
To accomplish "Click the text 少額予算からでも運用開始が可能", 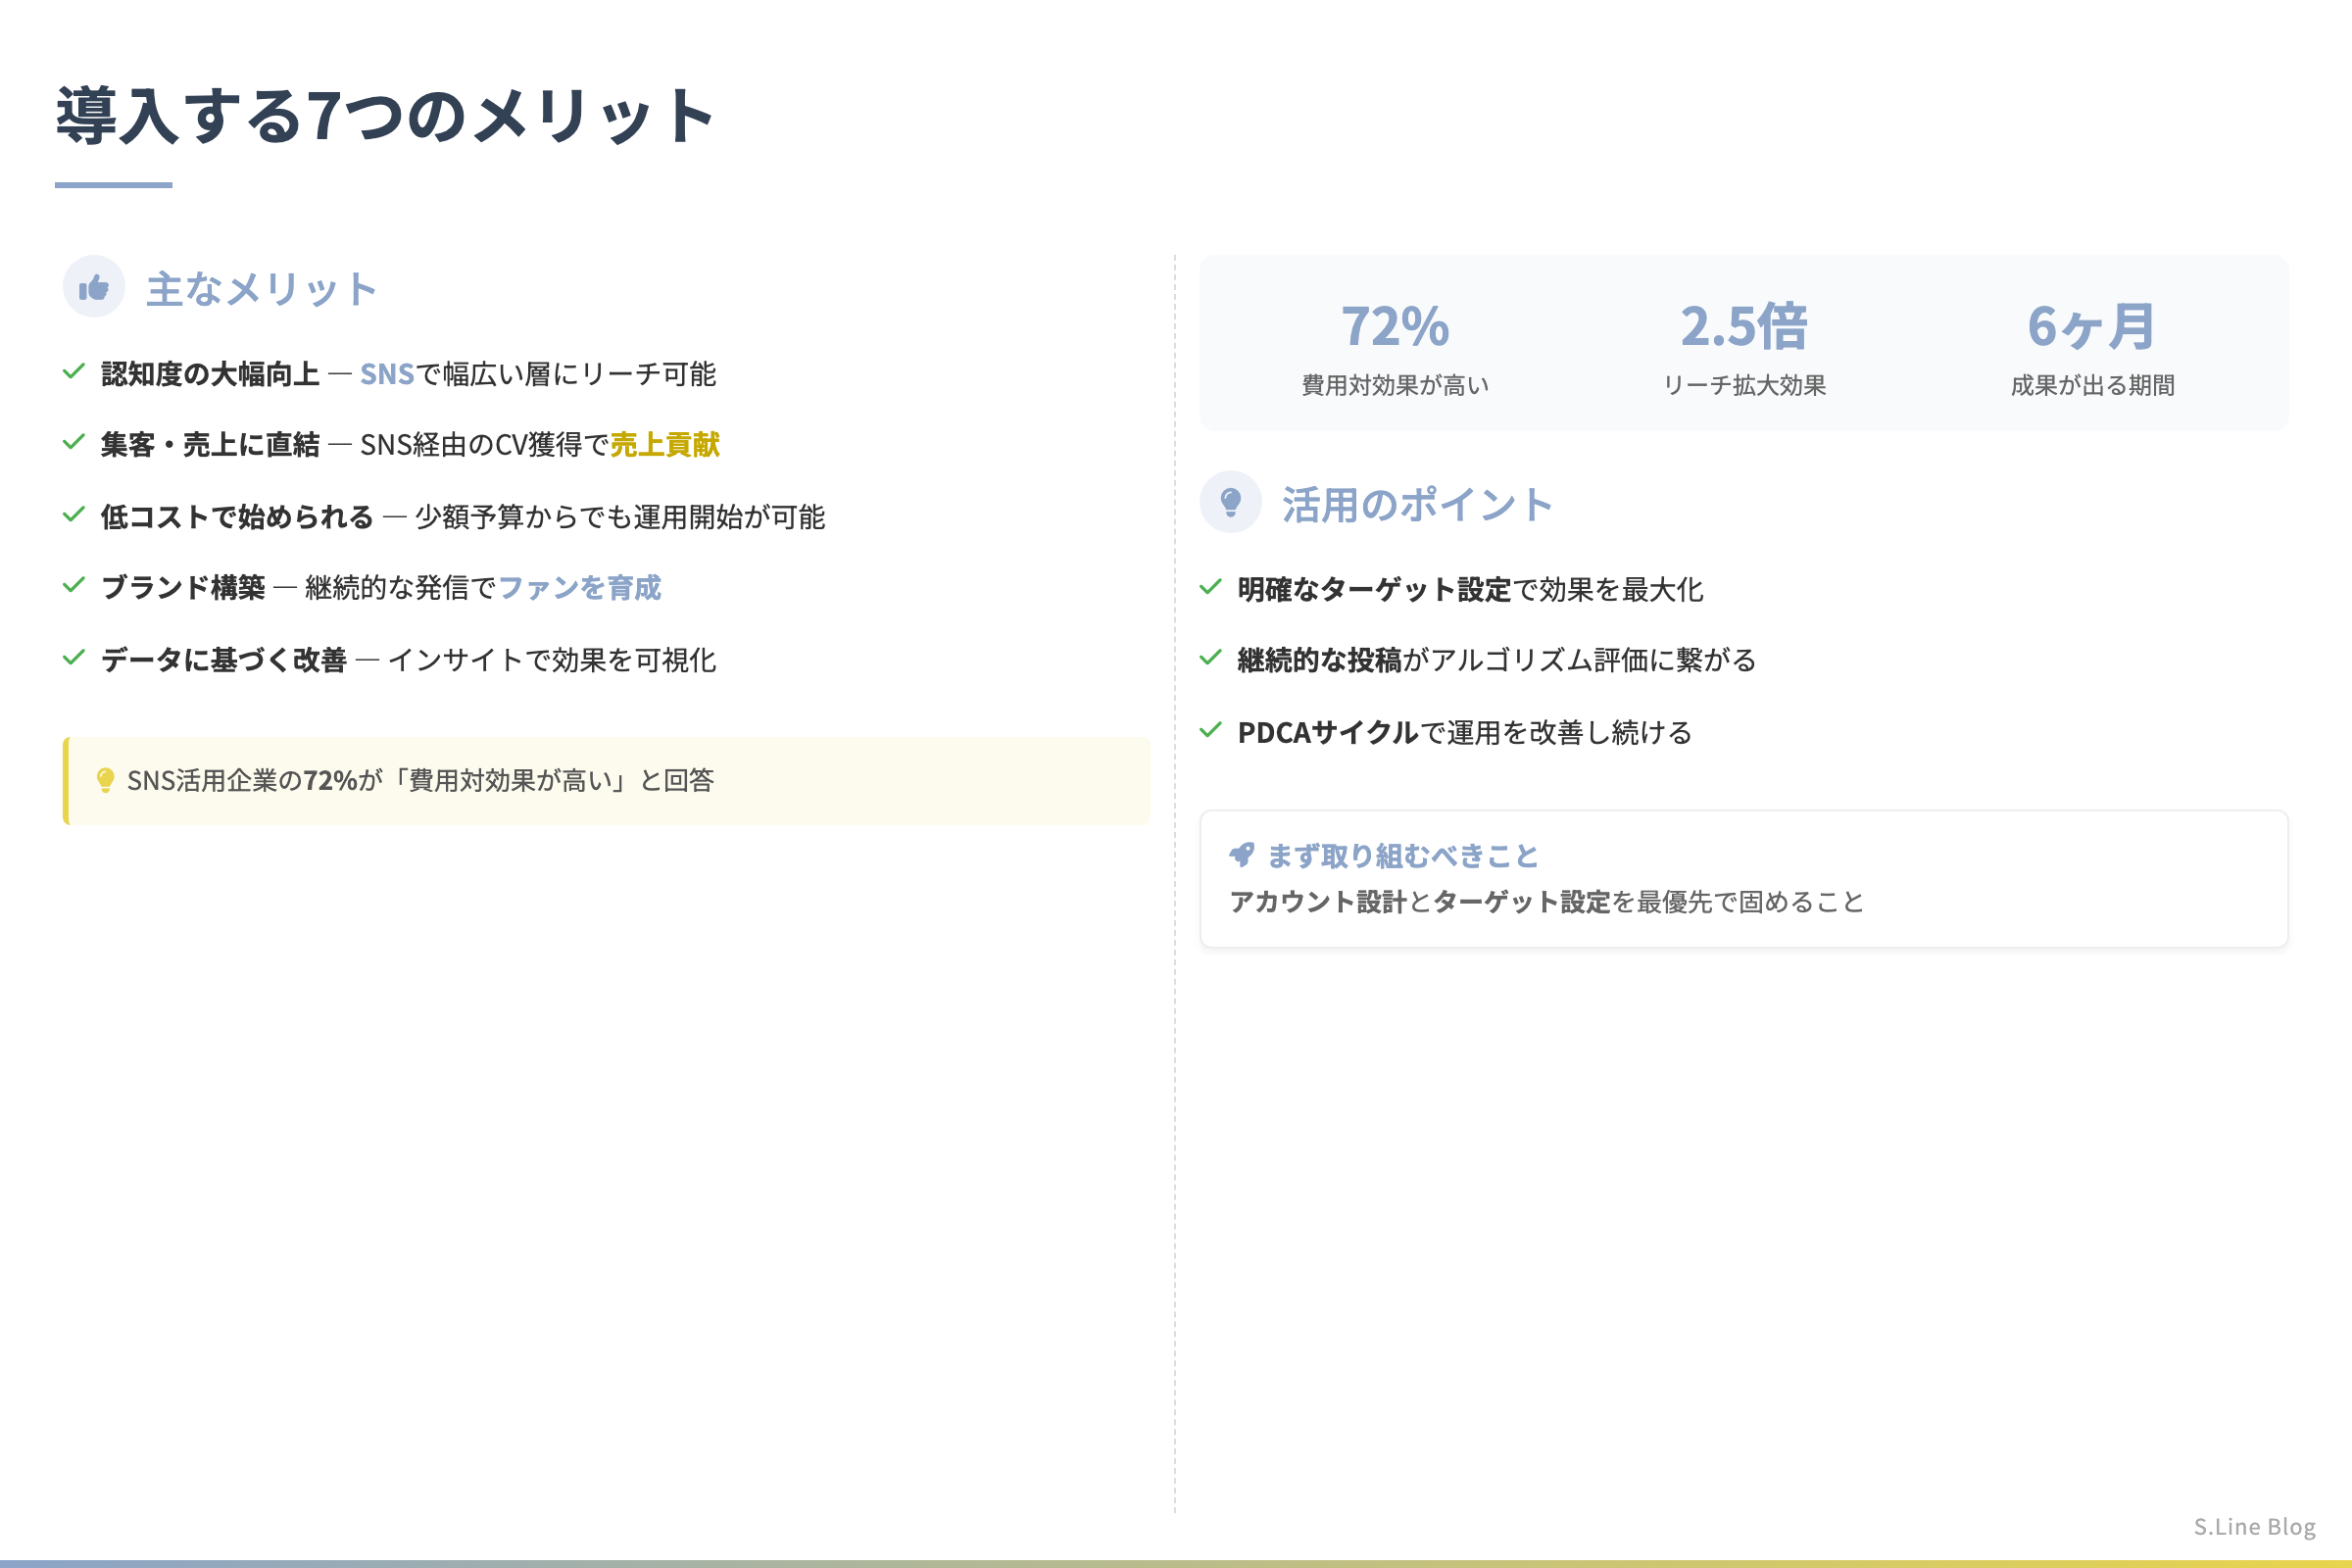I will 620,517.
